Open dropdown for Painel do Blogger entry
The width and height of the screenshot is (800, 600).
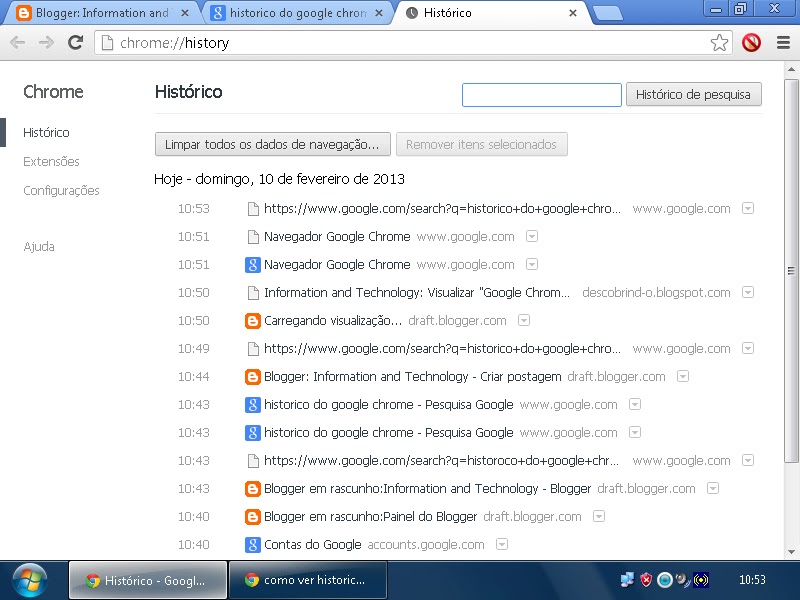(599, 516)
